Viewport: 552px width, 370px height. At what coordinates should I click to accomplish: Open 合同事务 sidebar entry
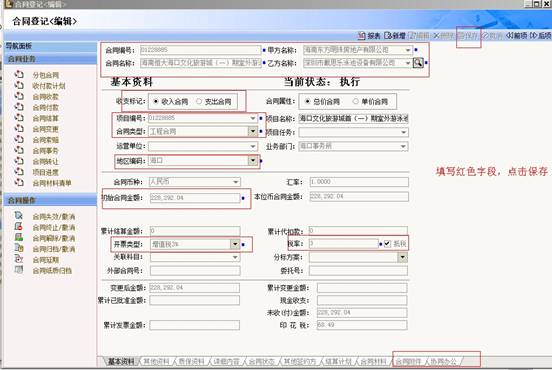pos(45,151)
